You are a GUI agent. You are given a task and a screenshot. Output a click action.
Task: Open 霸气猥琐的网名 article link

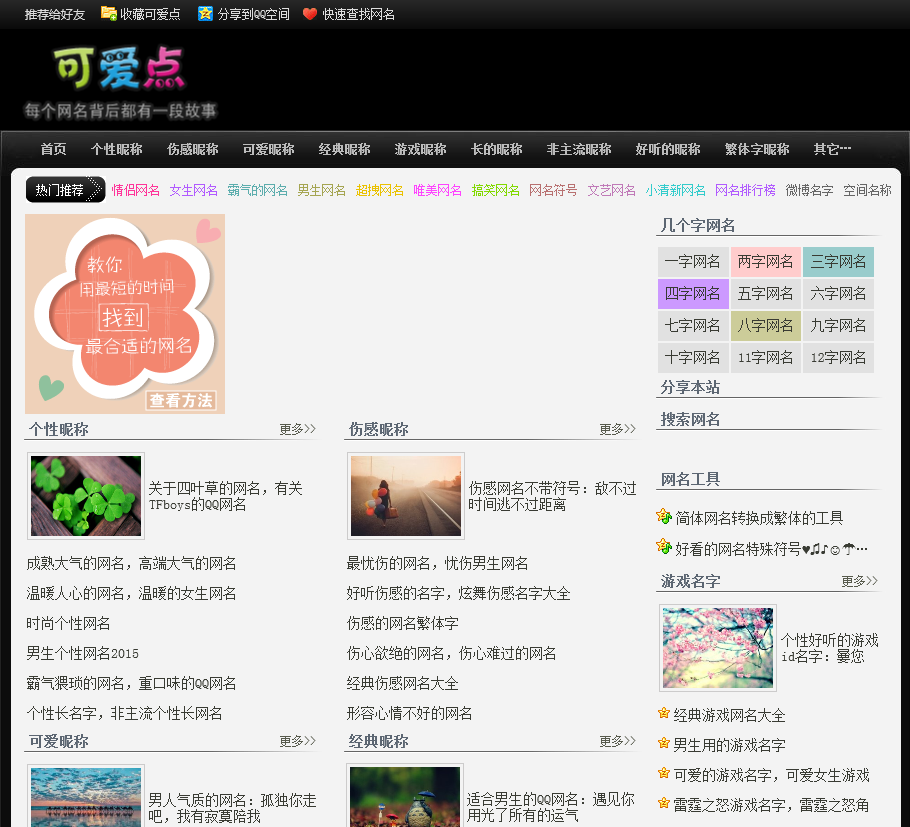tap(131, 684)
